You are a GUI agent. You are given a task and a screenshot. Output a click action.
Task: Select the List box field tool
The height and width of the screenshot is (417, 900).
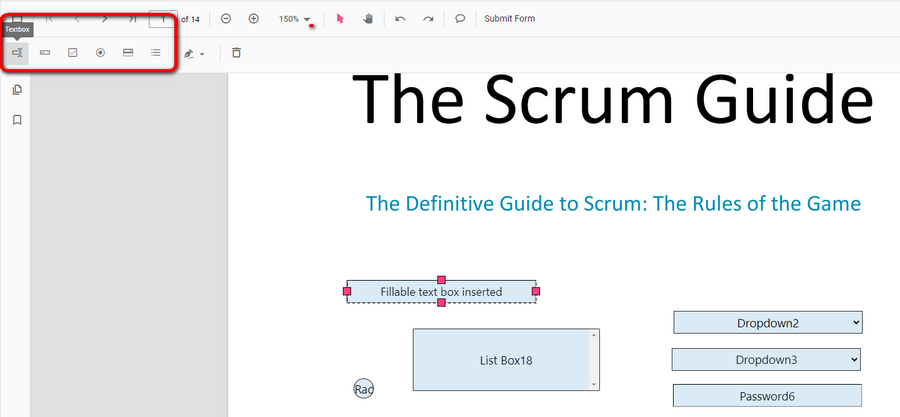(x=156, y=53)
